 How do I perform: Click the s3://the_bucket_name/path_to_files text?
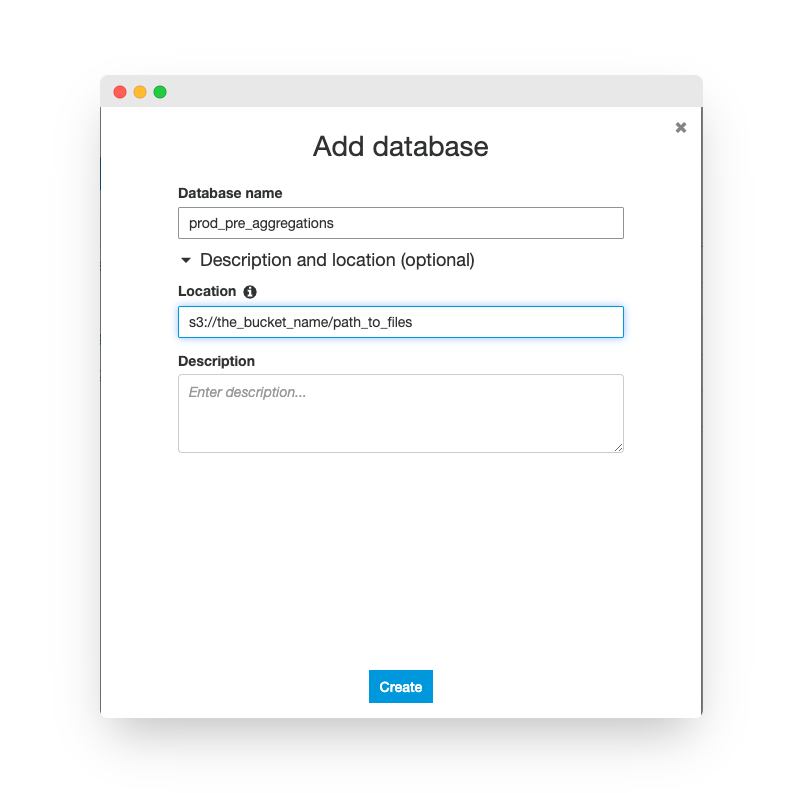(x=301, y=322)
